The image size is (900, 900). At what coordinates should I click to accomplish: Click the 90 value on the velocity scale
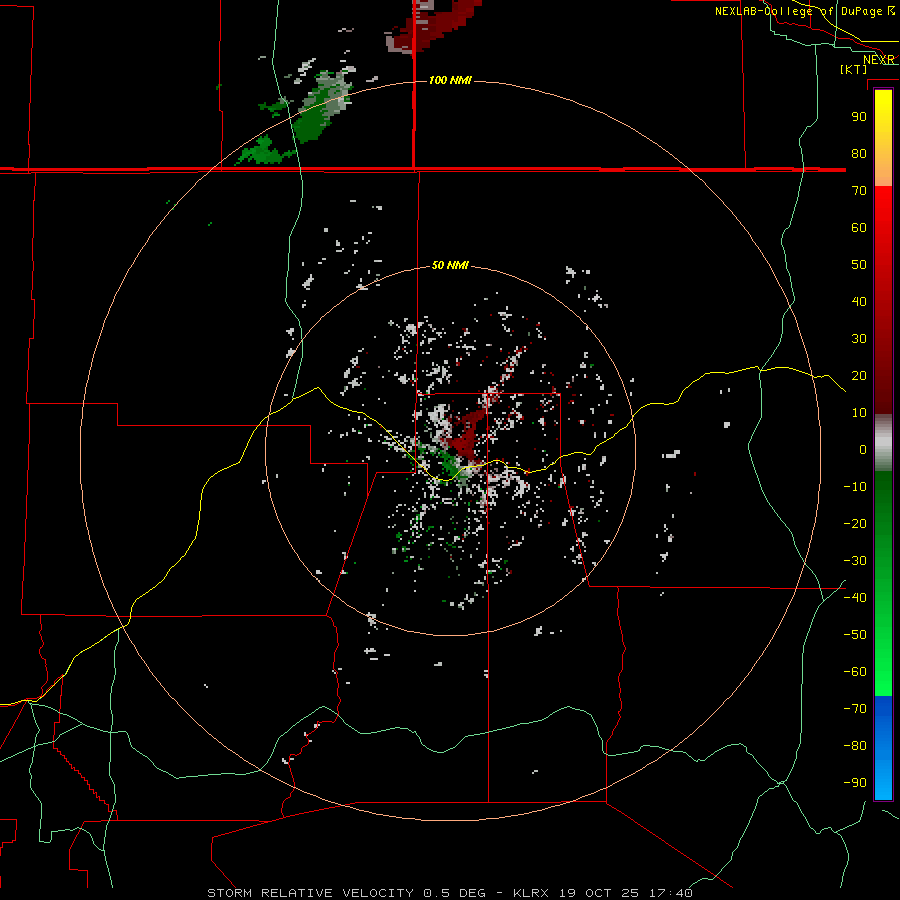pyautogui.click(x=859, y=117)
